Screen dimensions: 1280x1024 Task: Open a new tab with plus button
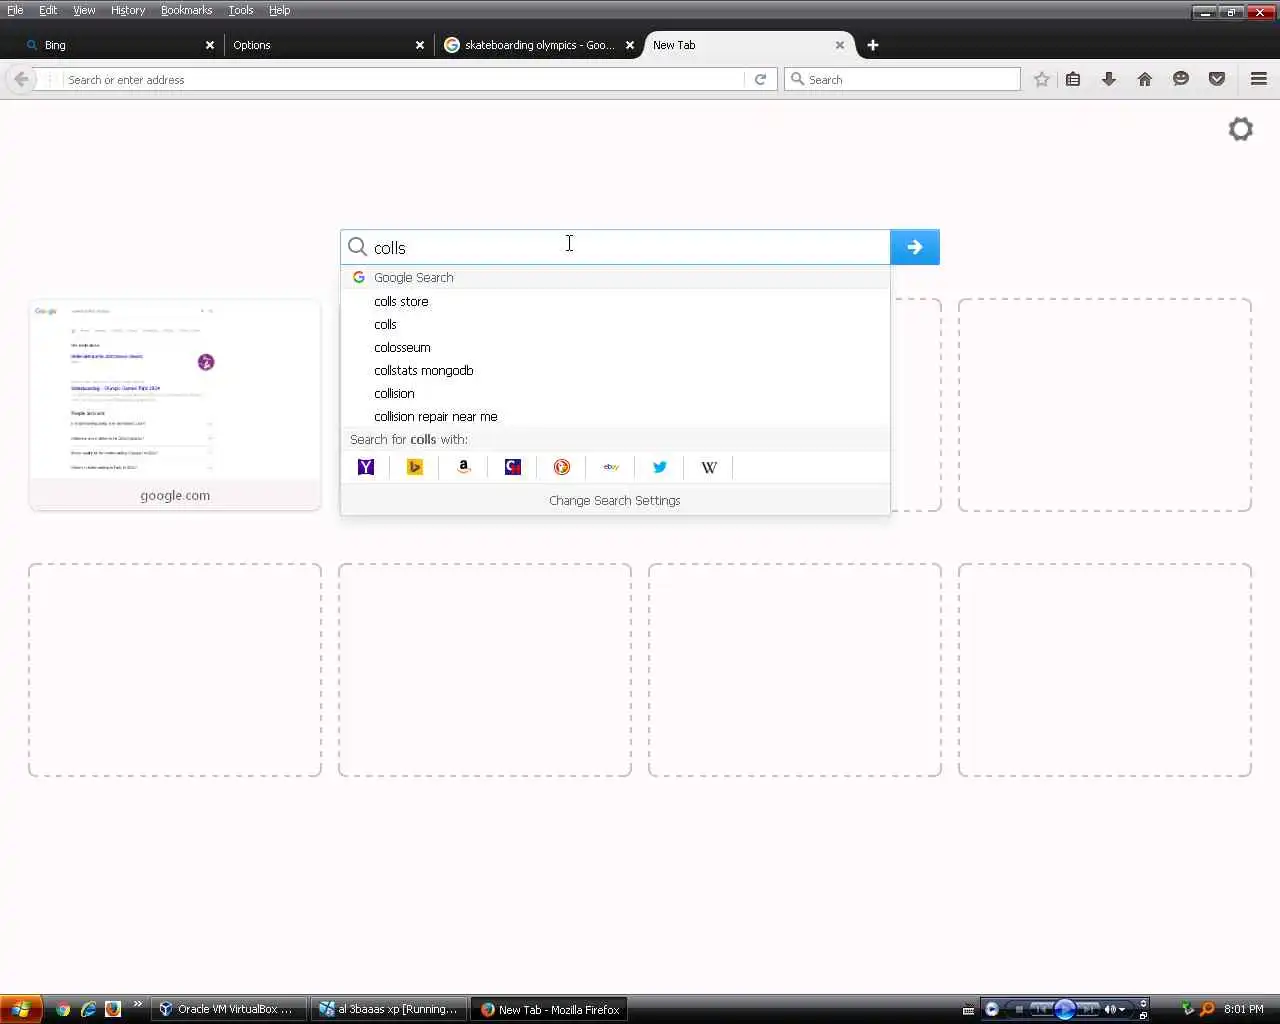(873, 45)
